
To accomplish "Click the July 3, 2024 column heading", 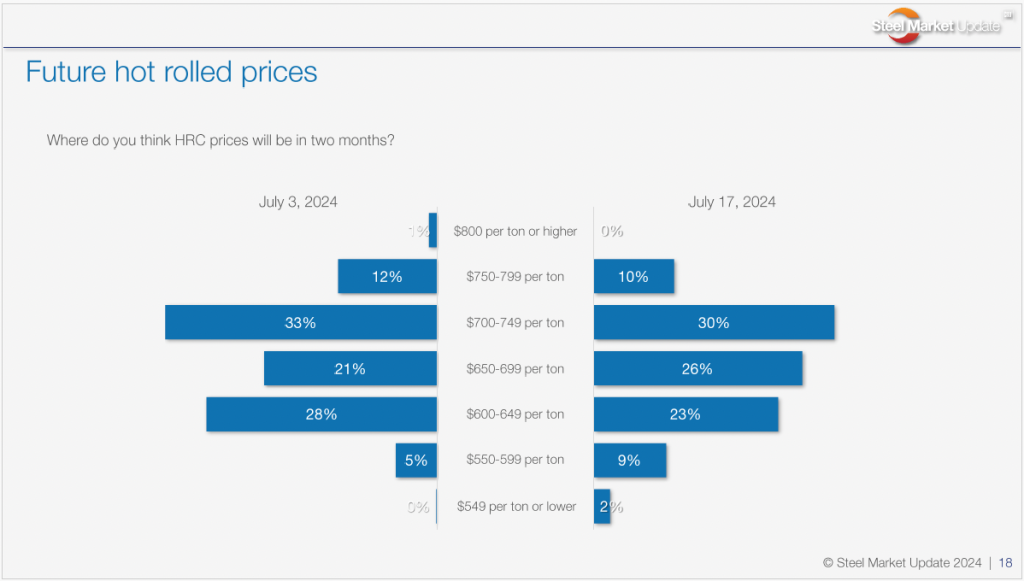I will (x=298, y=202).
